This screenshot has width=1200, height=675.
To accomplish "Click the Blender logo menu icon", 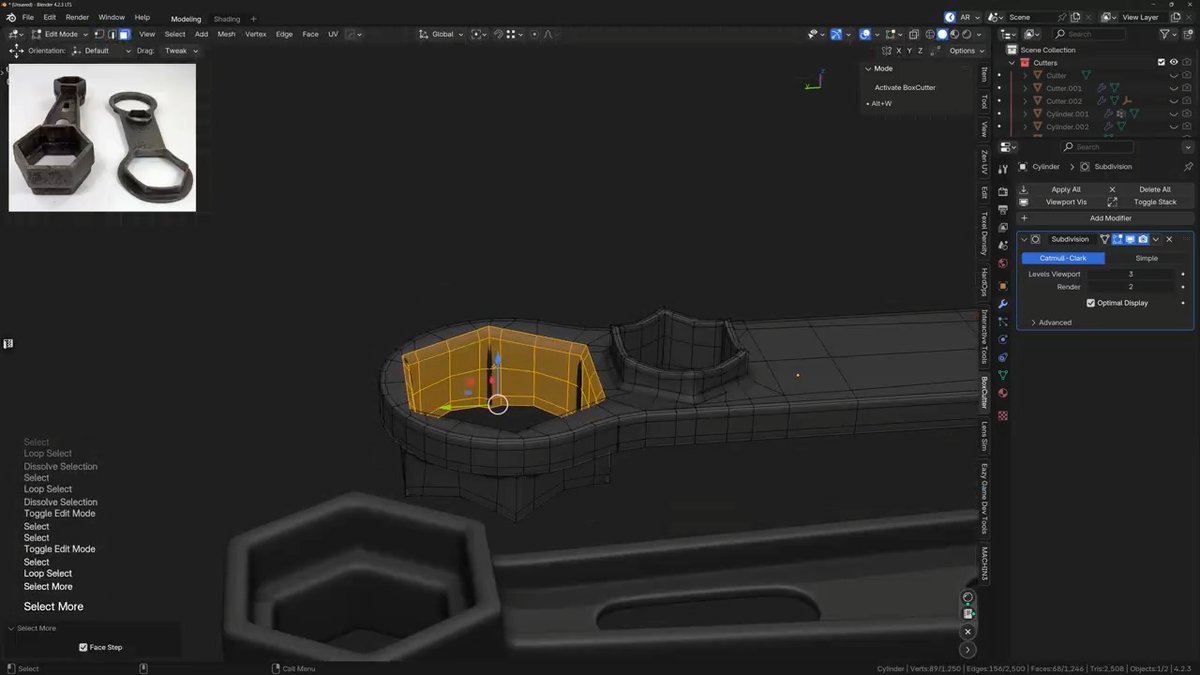I will 10,17.
